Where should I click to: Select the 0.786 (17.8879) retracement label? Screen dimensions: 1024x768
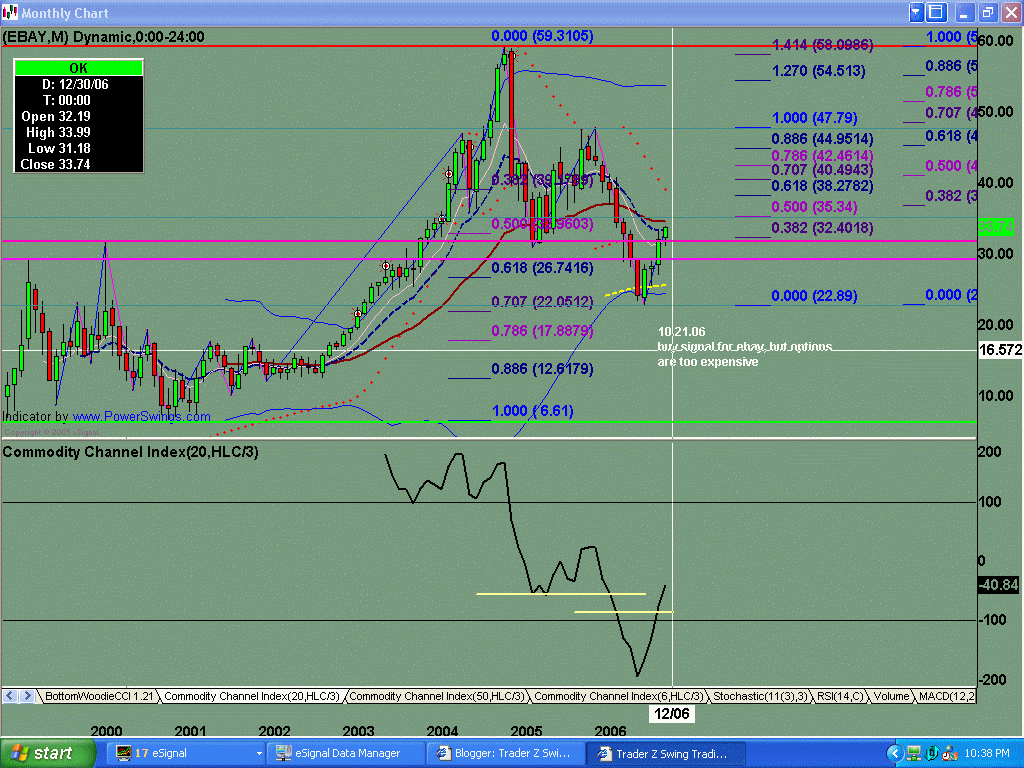[542, 331]
